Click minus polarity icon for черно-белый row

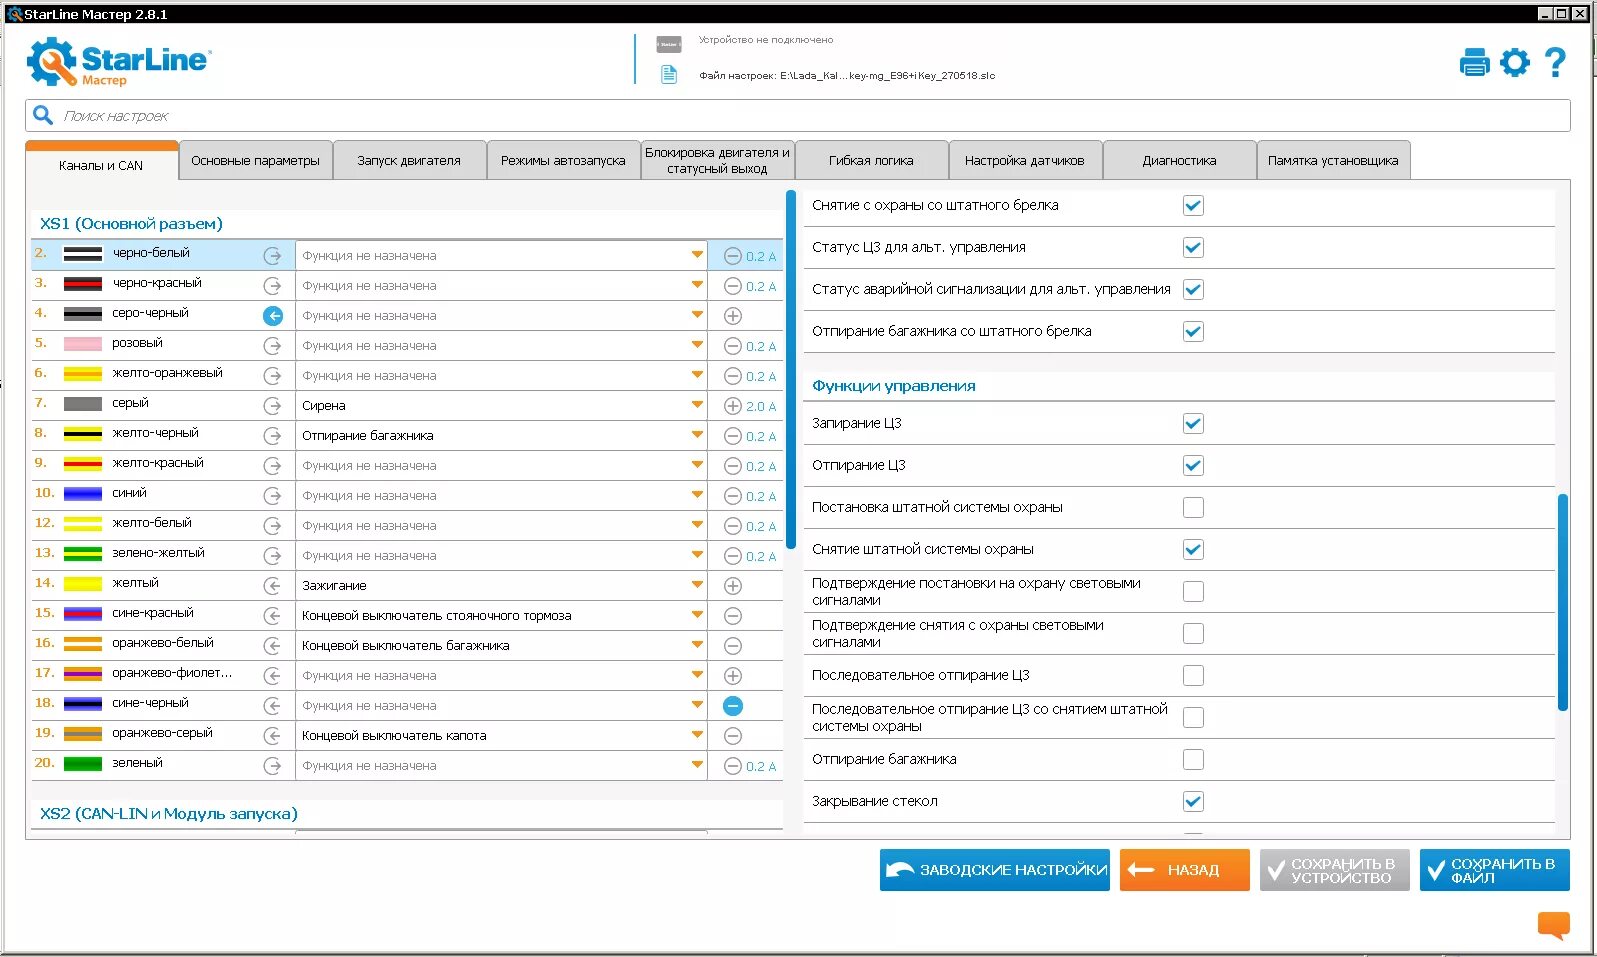(733, 256)
